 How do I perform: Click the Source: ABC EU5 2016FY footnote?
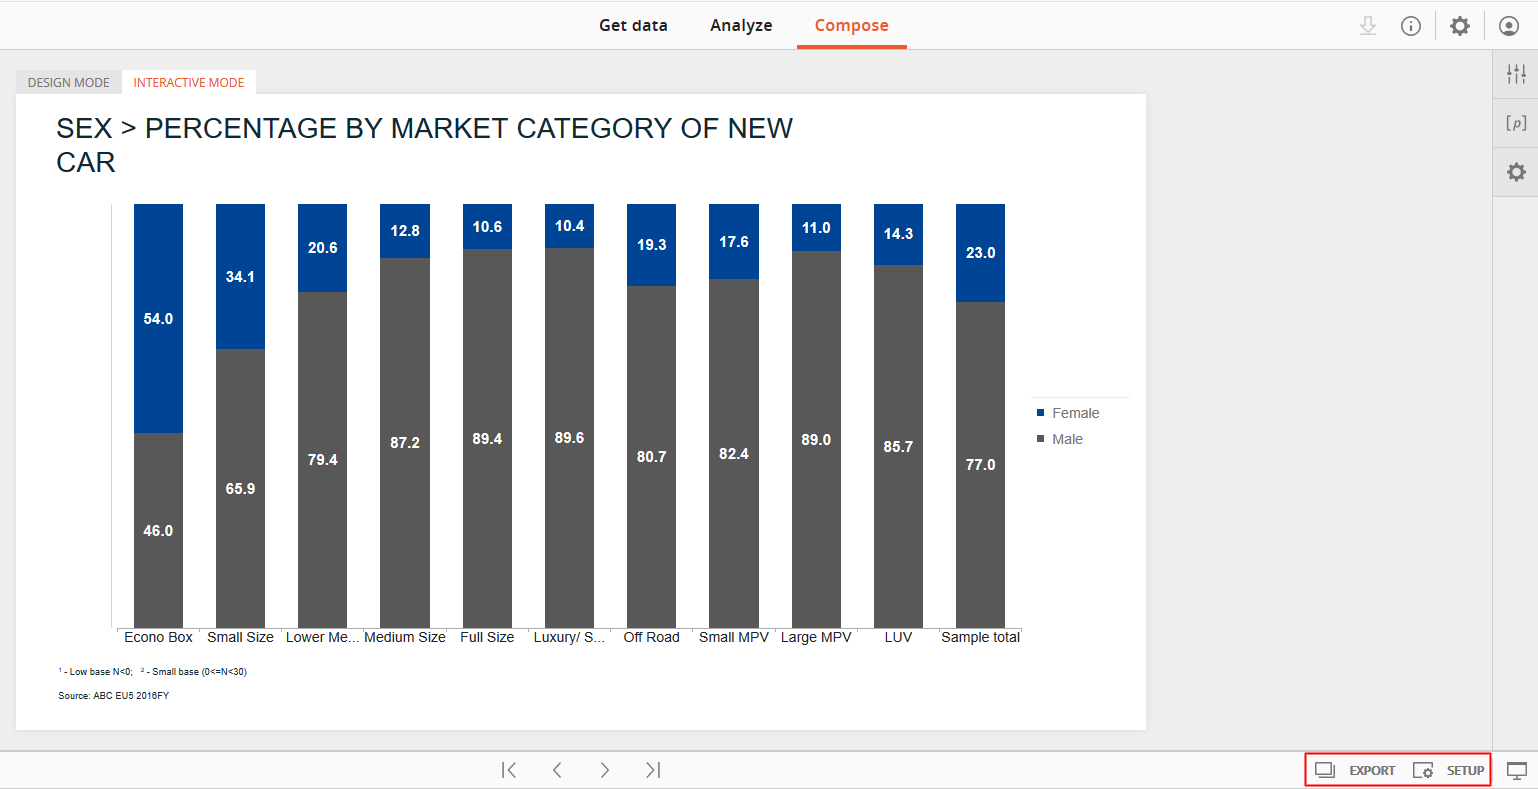click(x=114, y=695)
